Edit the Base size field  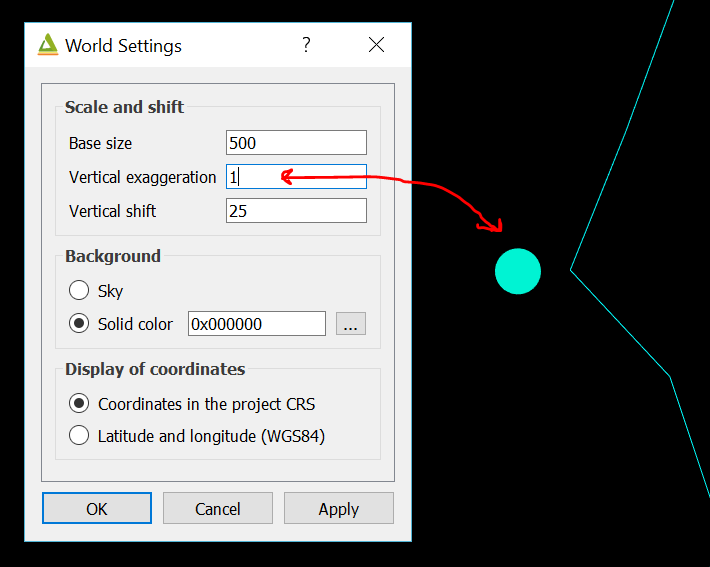[x=296, y=143]
